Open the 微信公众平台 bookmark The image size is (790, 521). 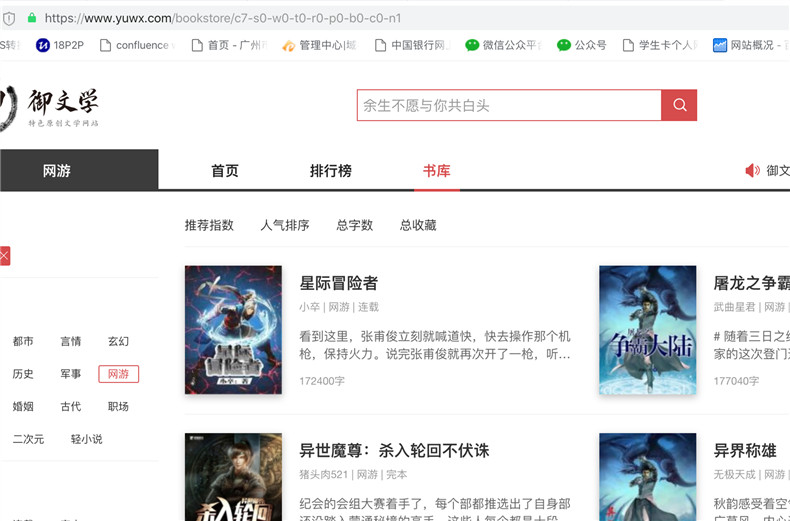[x=504, y=45]
